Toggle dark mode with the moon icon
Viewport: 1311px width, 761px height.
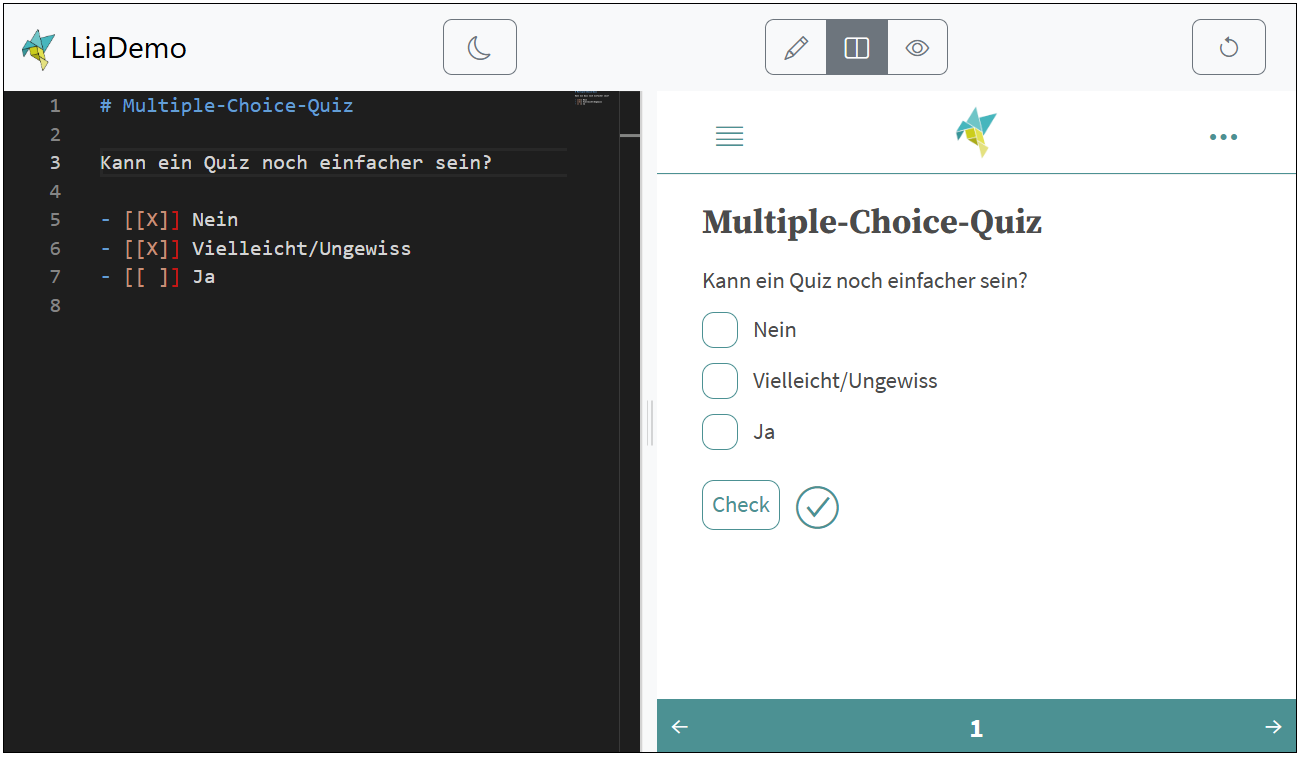[x=480, y=47]
